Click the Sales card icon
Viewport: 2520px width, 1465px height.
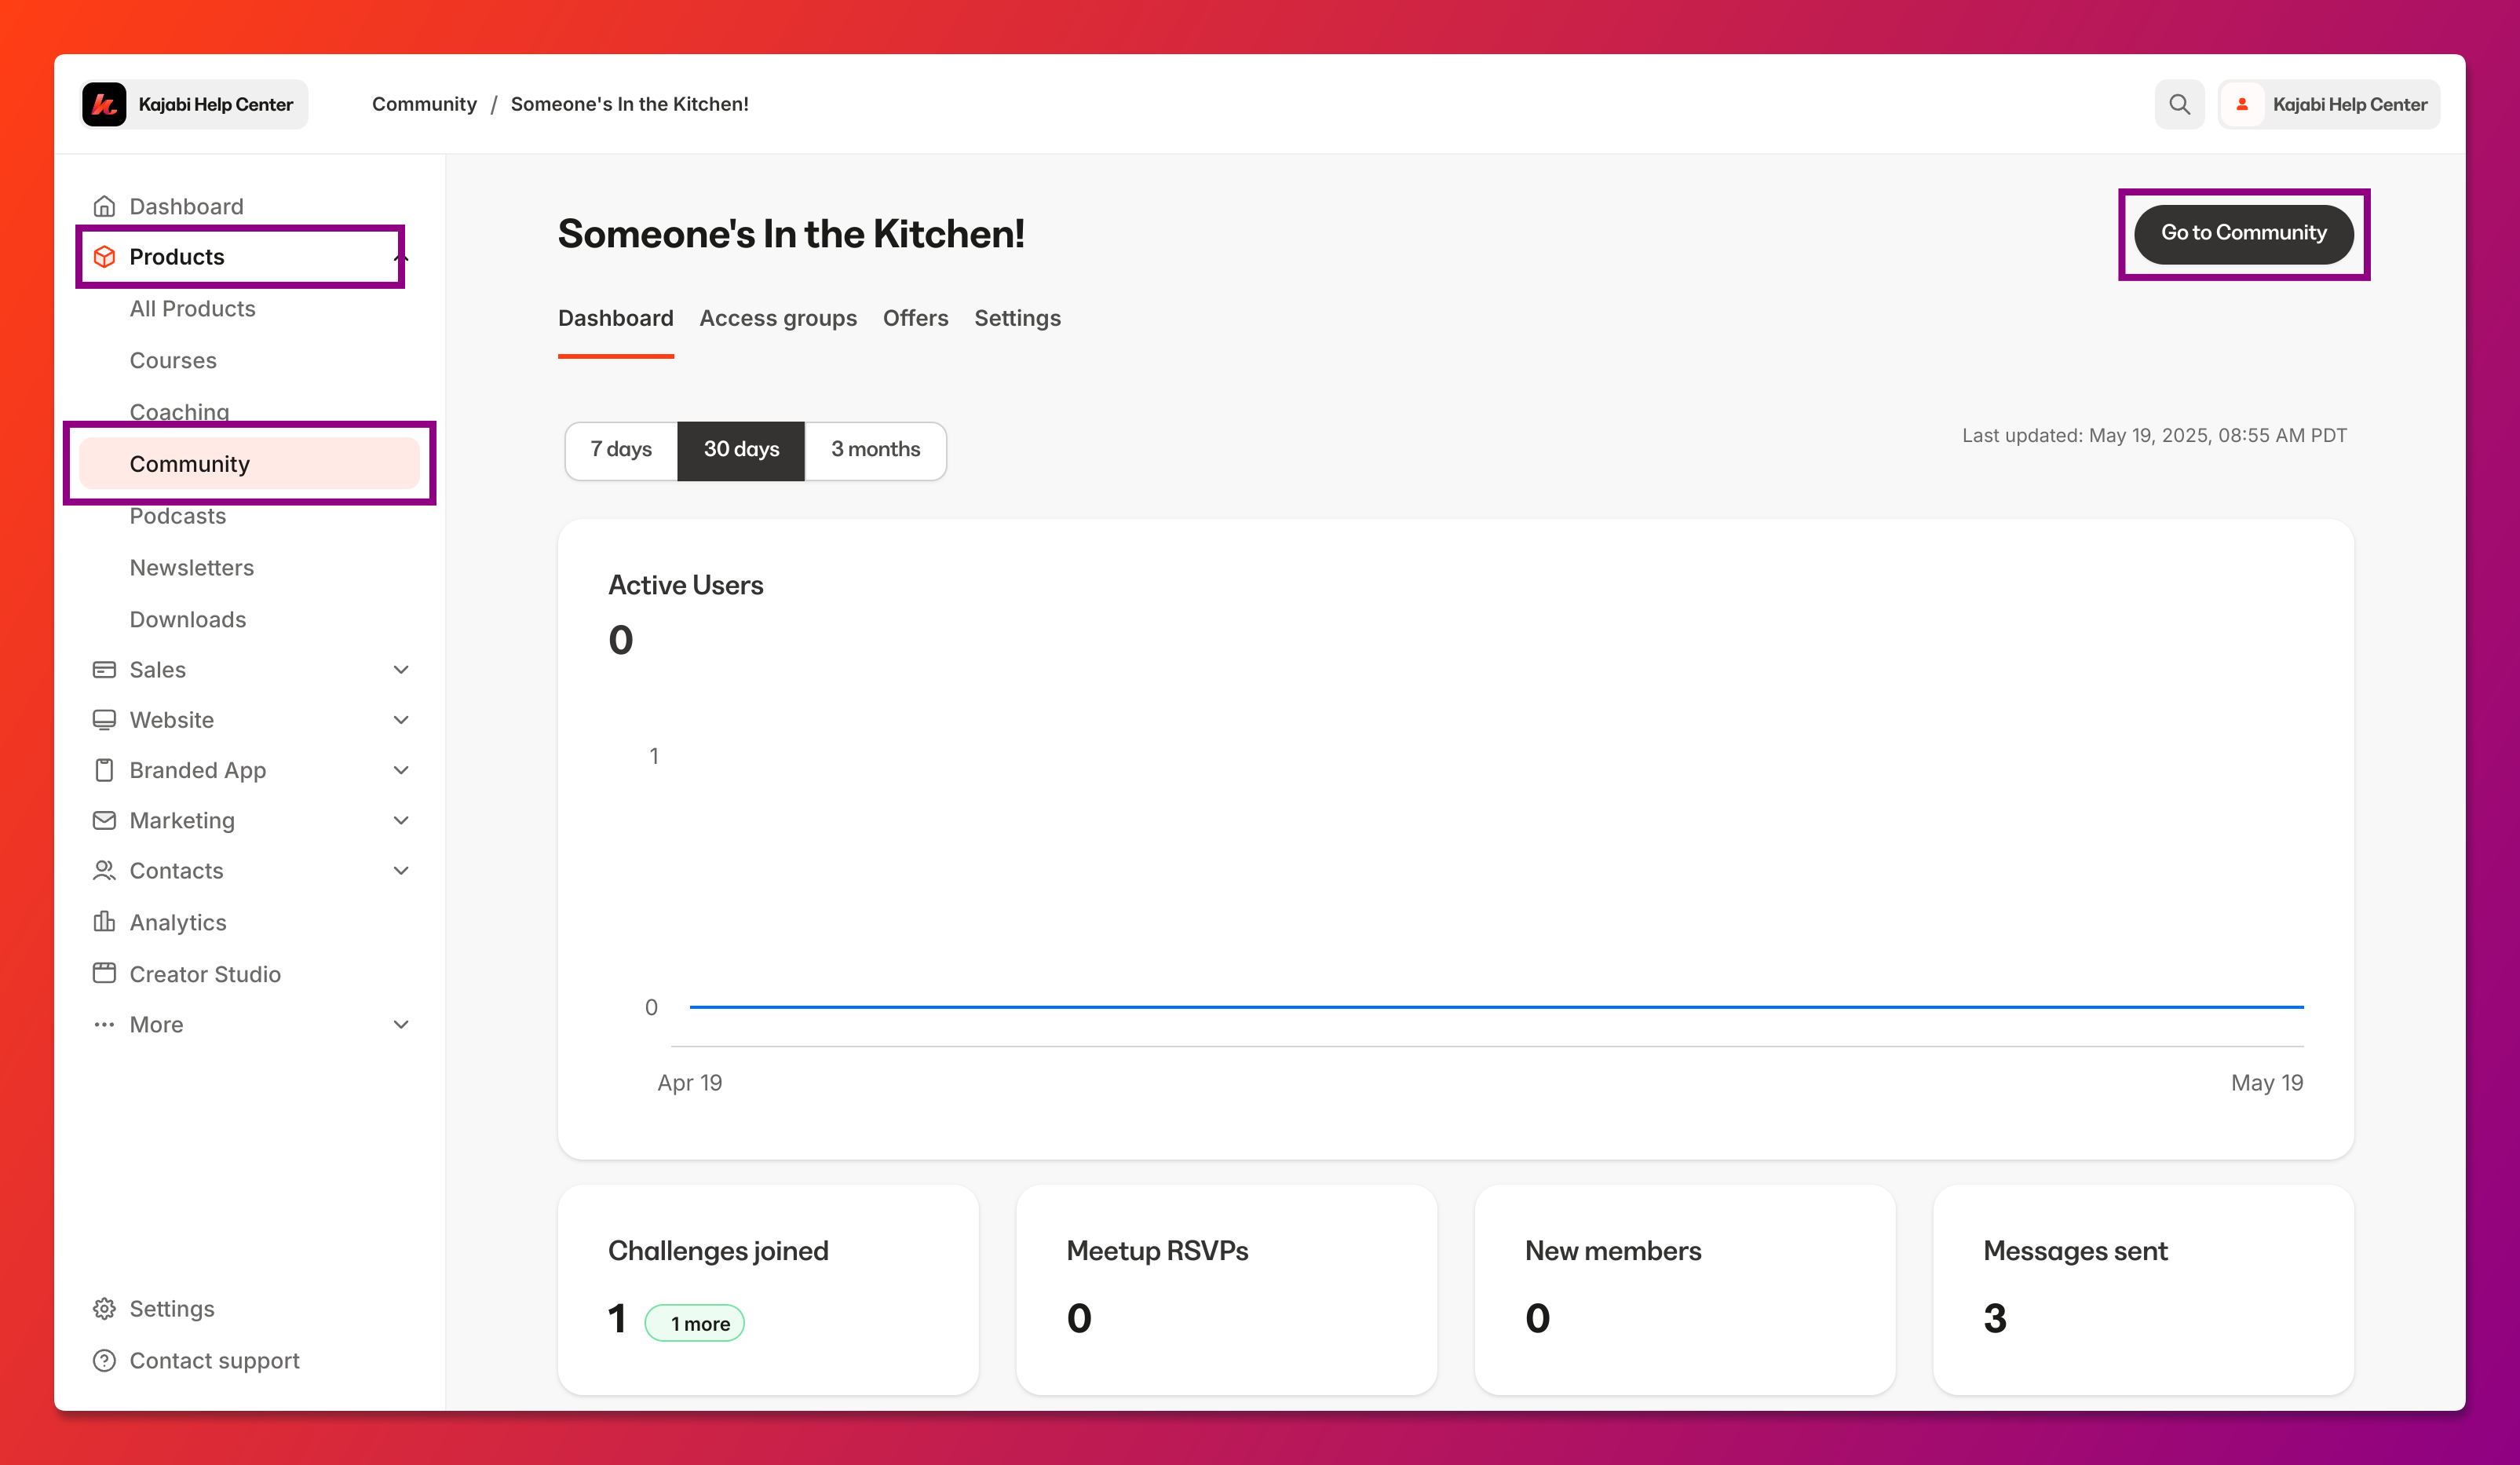(104, 670)
